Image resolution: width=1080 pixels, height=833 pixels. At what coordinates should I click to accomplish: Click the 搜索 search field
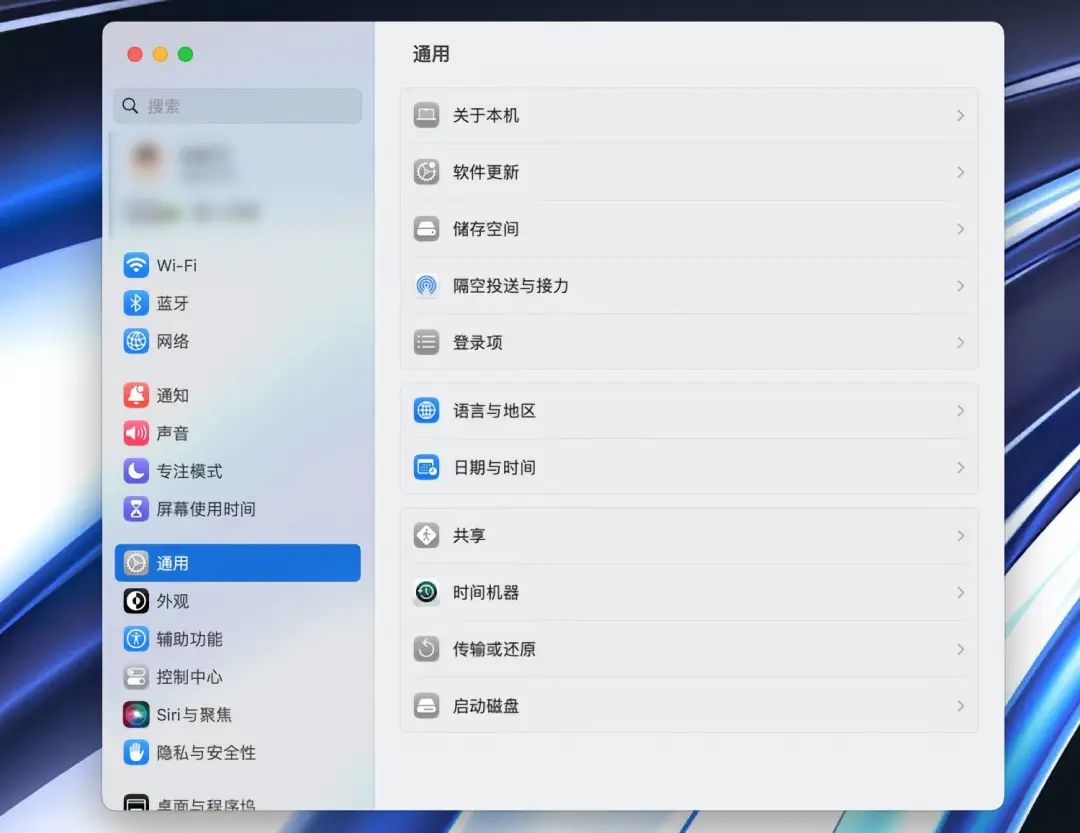pyautogui.click(x=237, y=106)
